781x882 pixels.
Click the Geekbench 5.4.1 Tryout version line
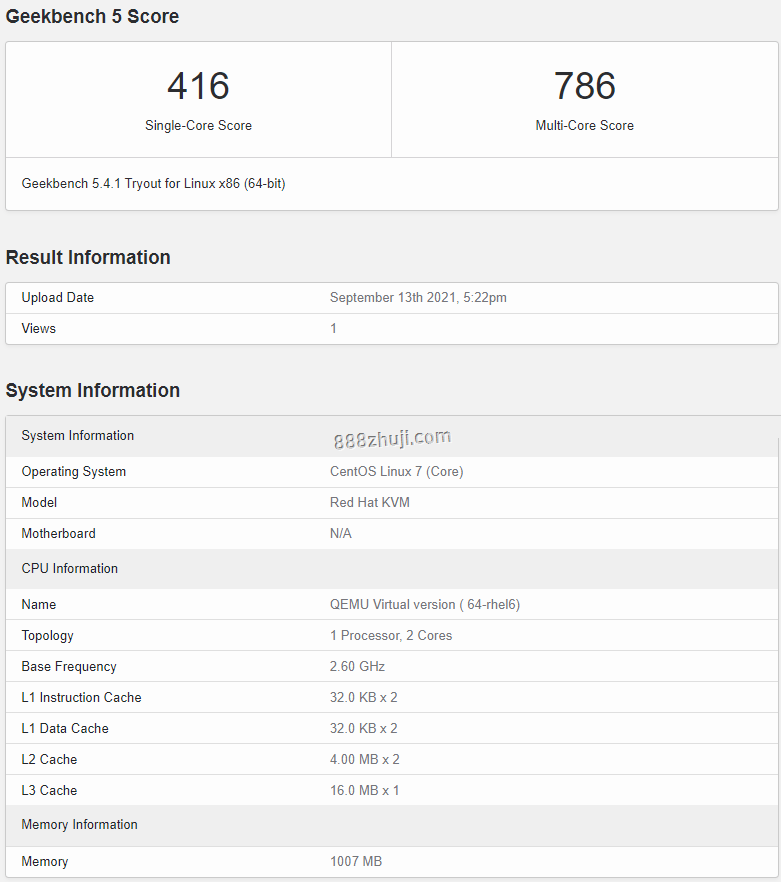coord(154,184)
